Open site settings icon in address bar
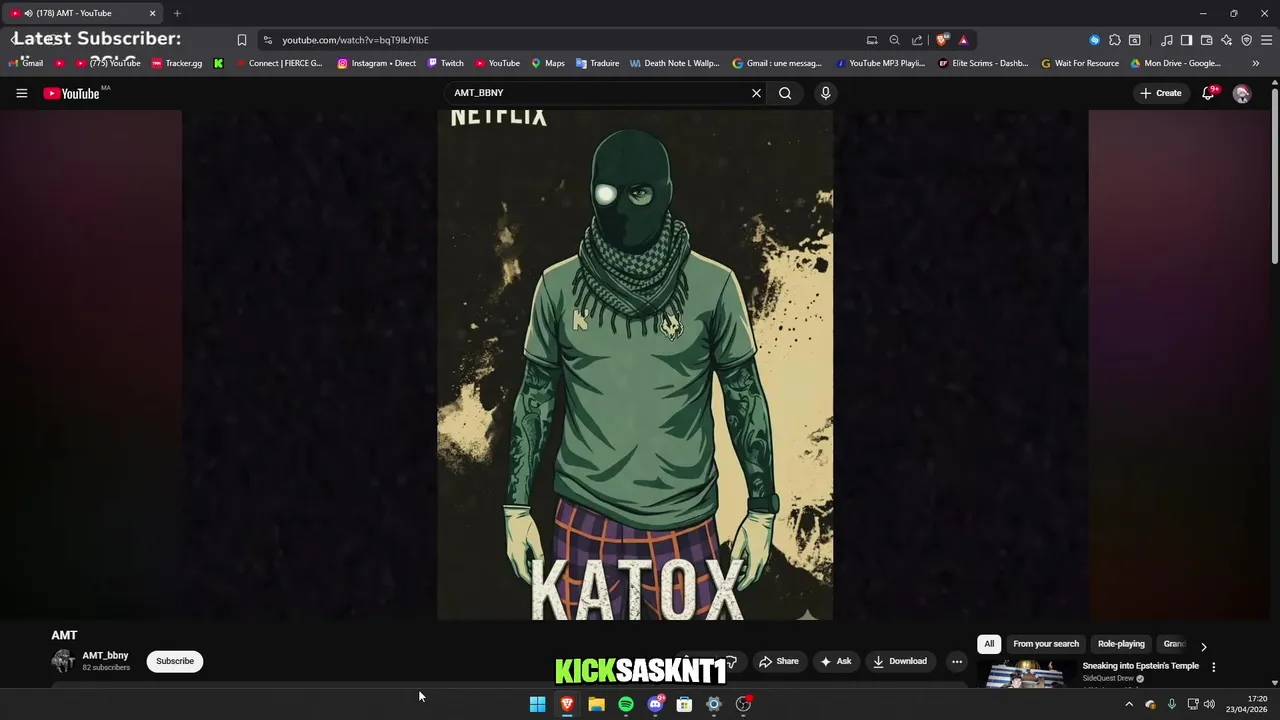Screen dimensions: 1280x720 (x=267, y=40)
